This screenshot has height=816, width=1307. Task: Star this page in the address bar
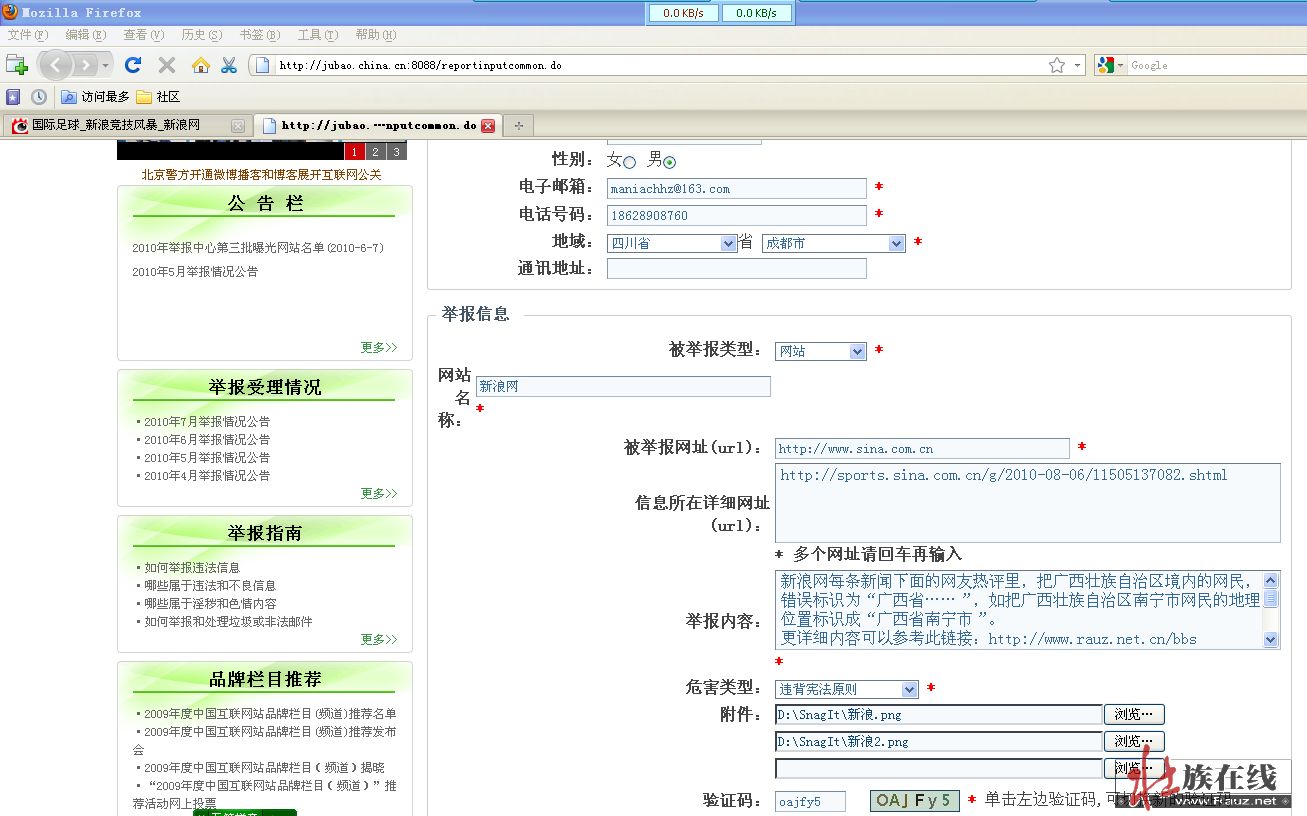[1056, 65]
